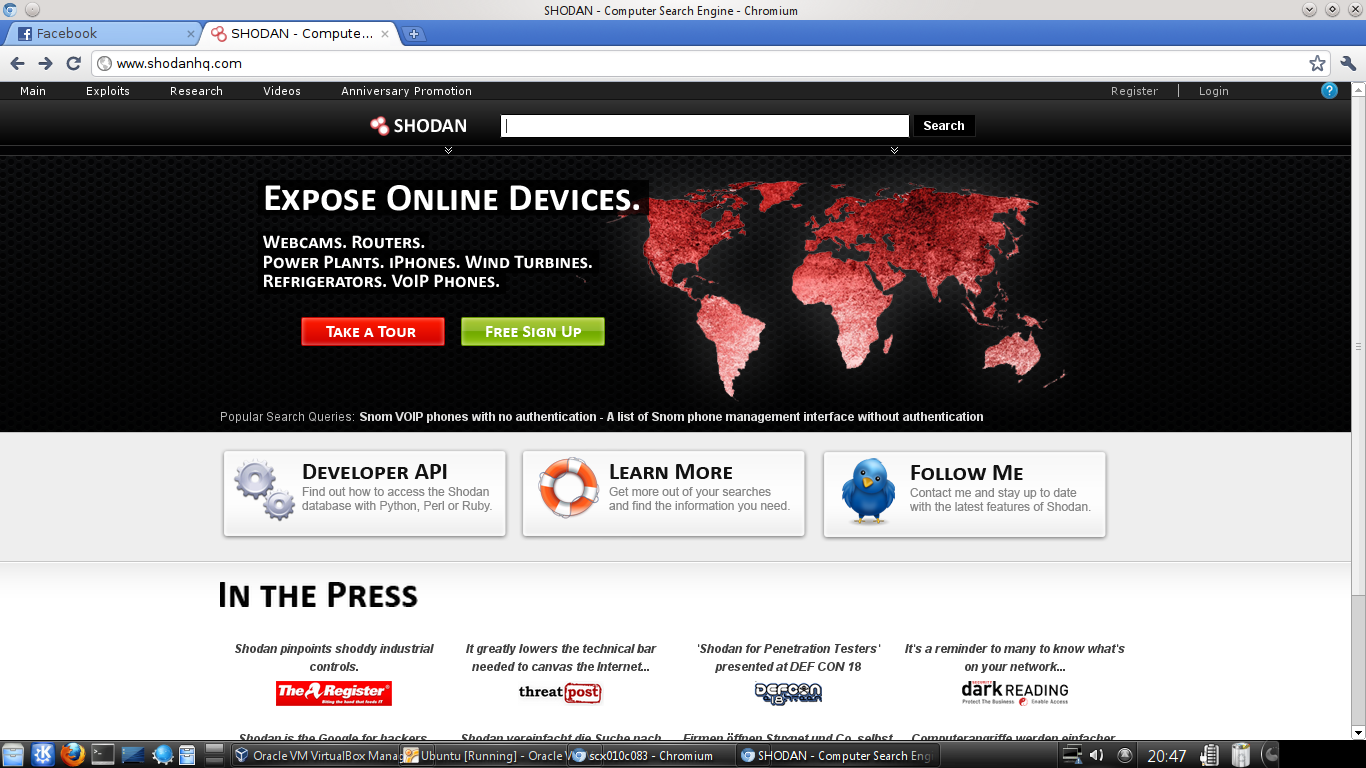The width and height of the screenshot is (1366, 768).
Task: Open the KDE application launcher menu
Action: coord(43,755)
